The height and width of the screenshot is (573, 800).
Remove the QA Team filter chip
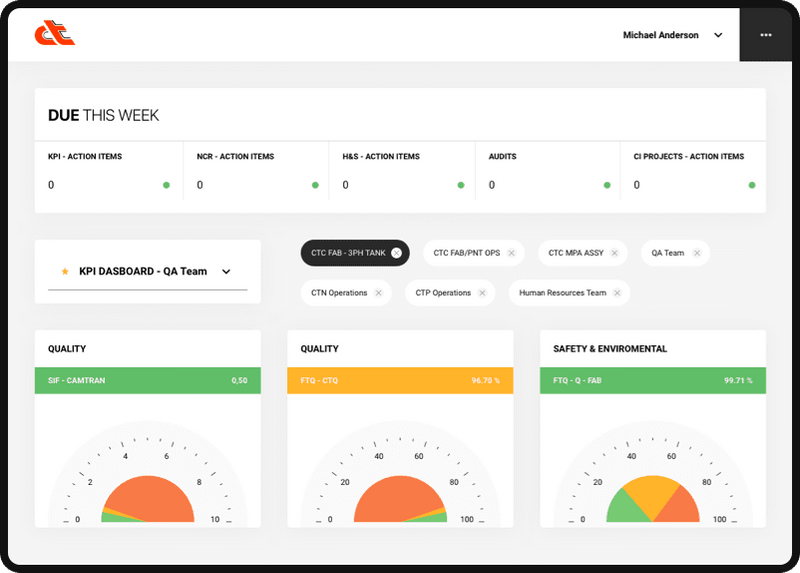[x=697, y=253]
